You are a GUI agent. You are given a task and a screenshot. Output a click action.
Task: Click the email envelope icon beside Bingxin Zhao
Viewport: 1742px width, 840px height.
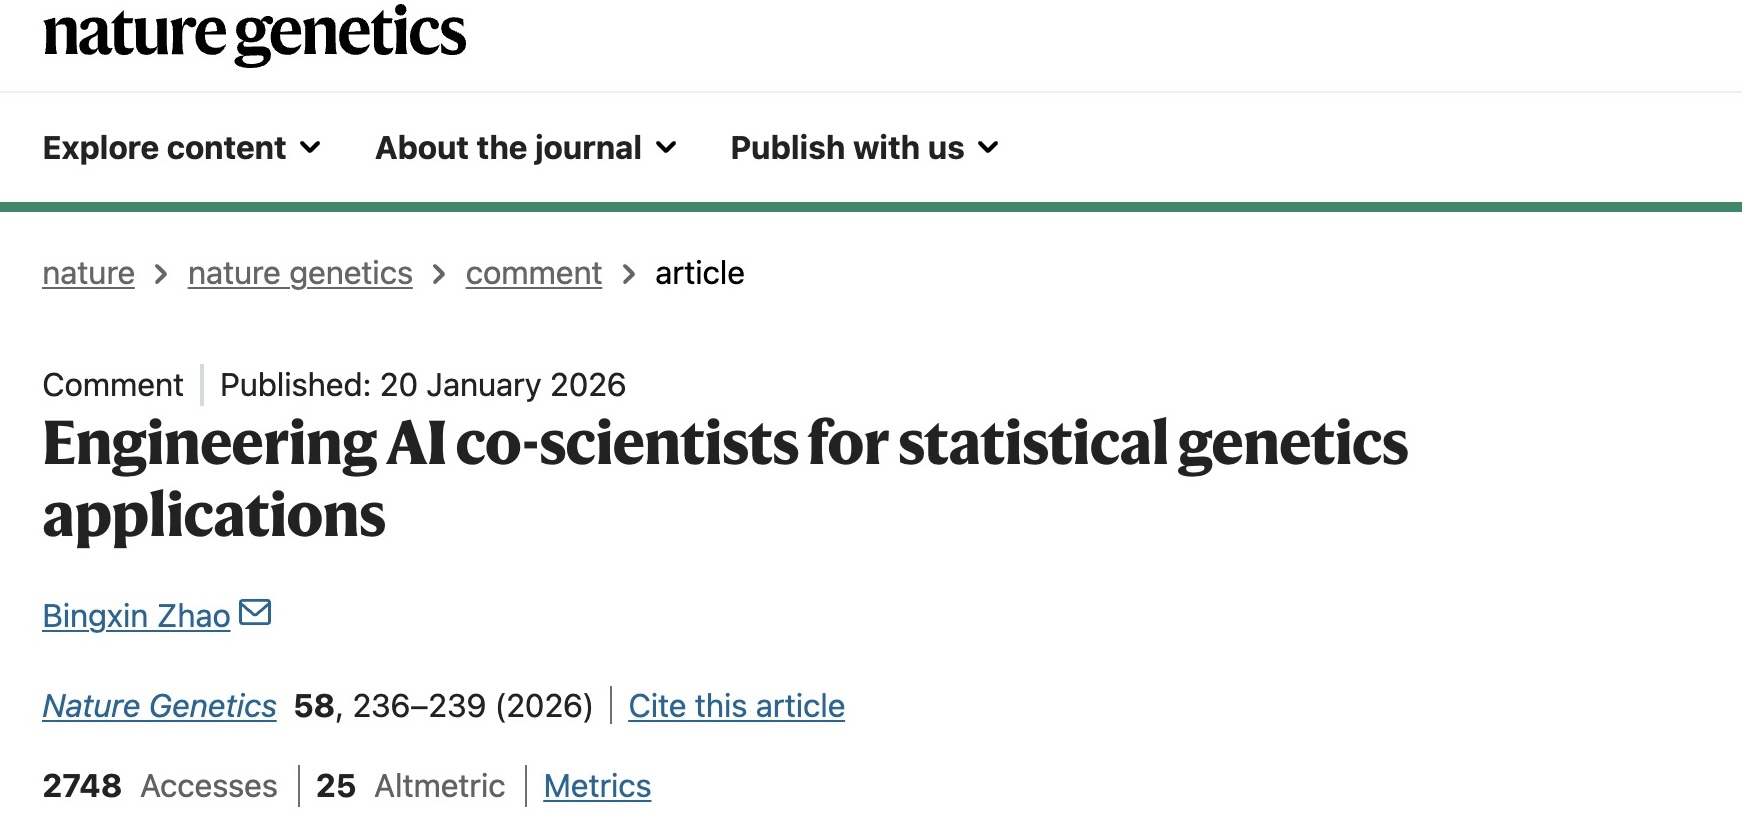point(256,613)
